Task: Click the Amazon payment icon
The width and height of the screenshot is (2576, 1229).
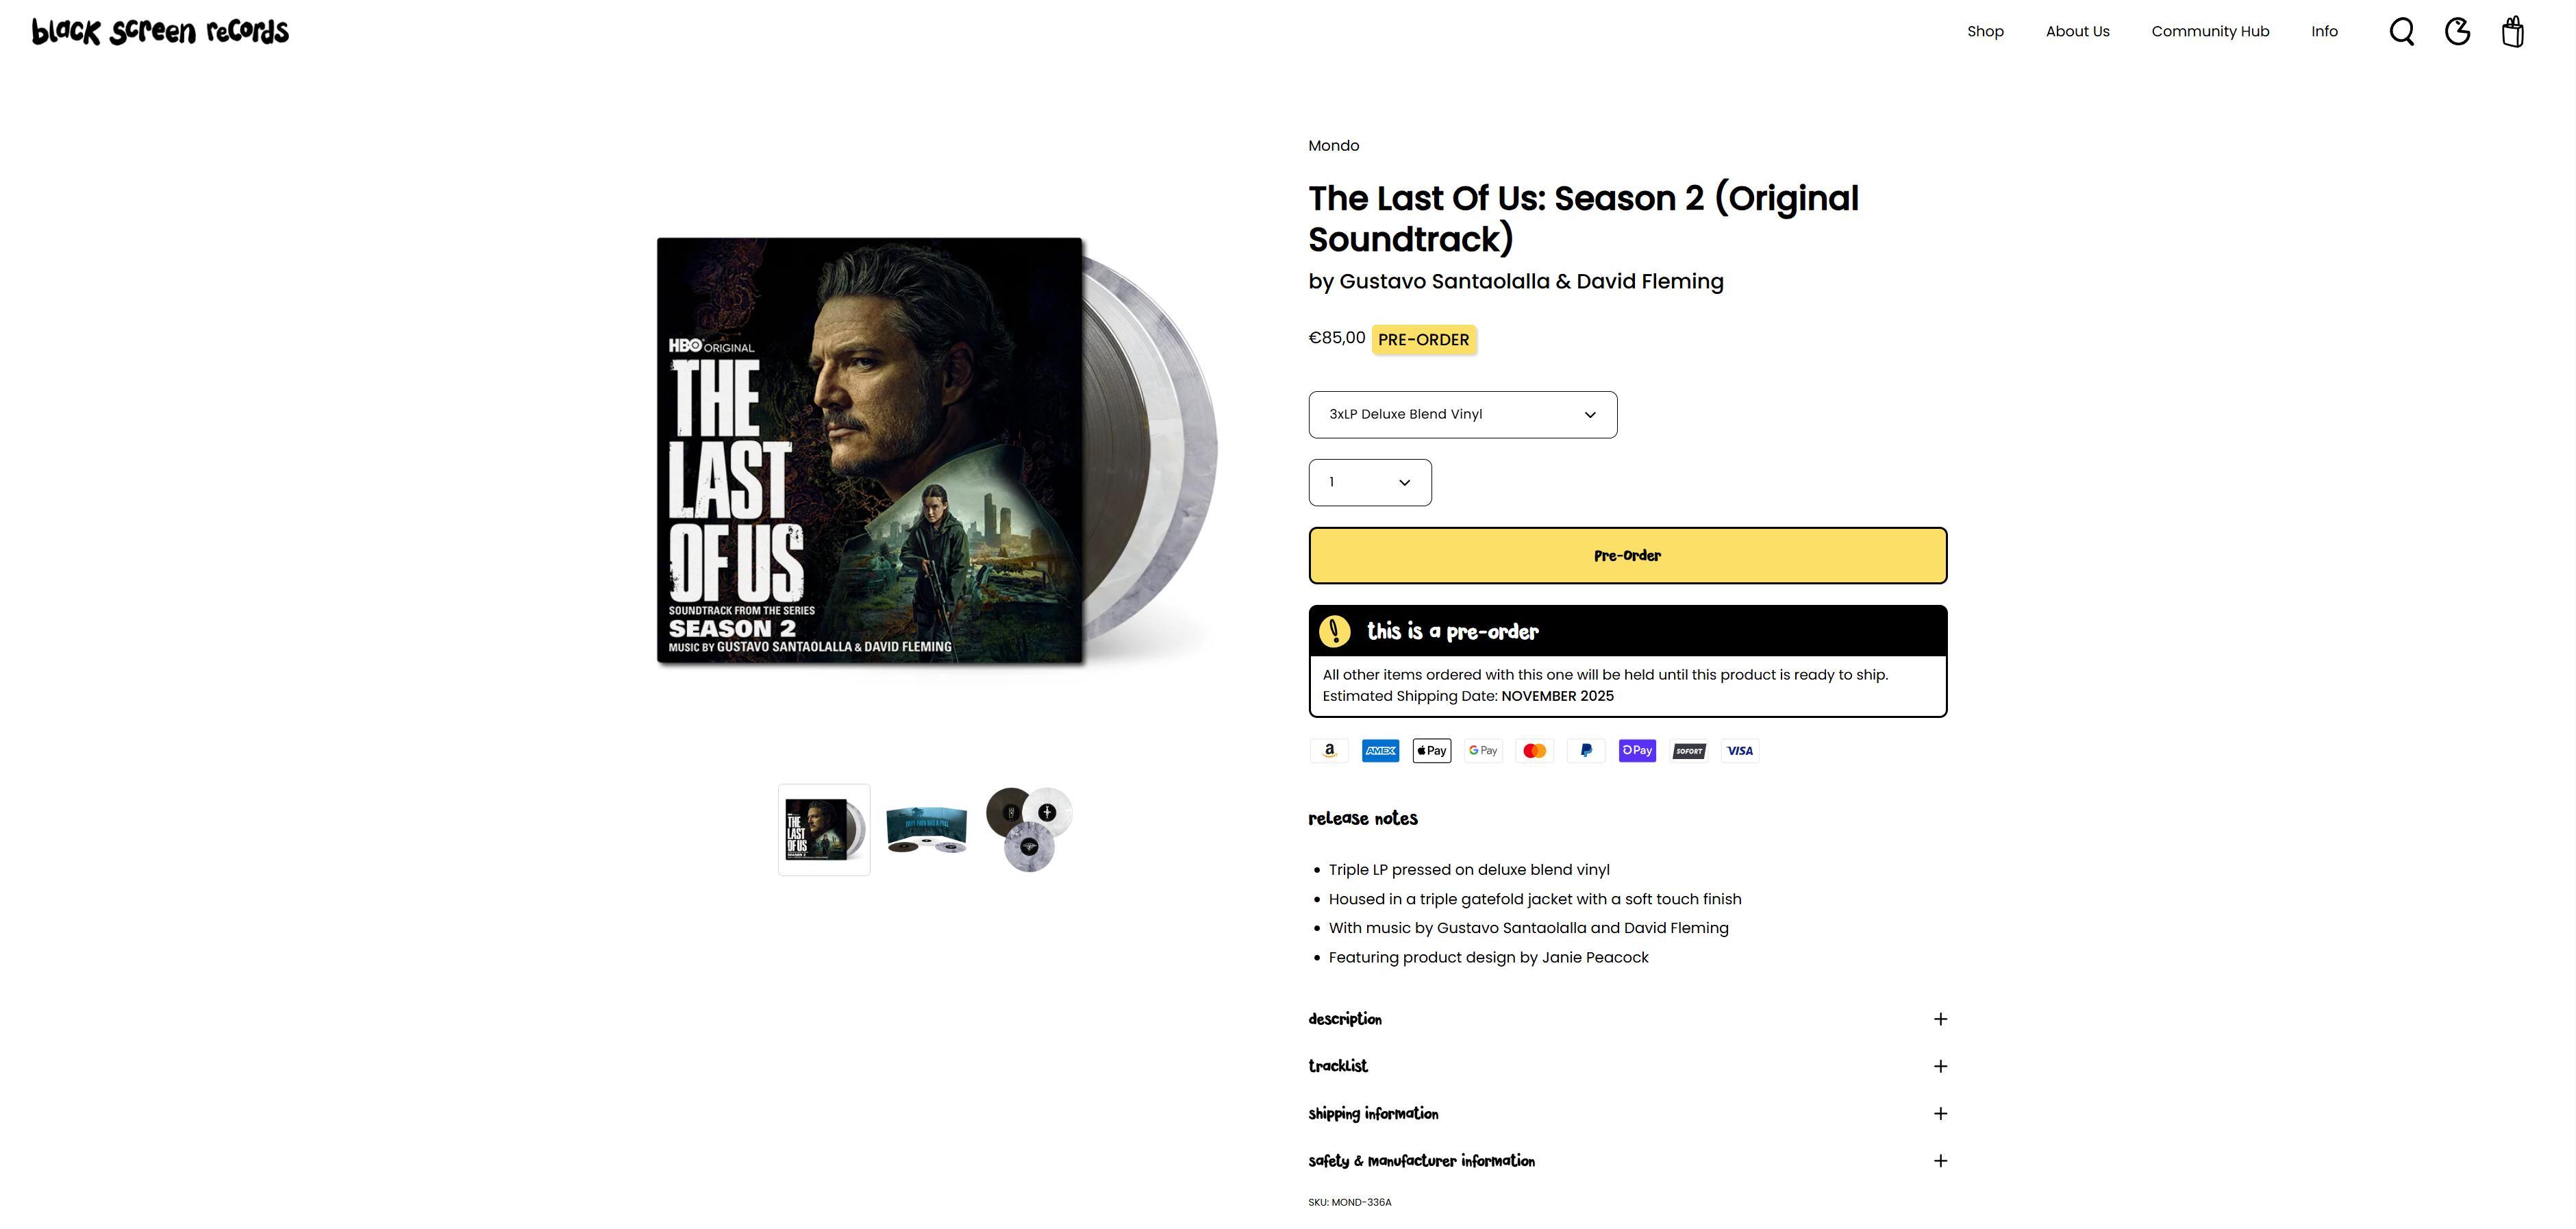Action: pyautogui.click(x=1329, y=751)
